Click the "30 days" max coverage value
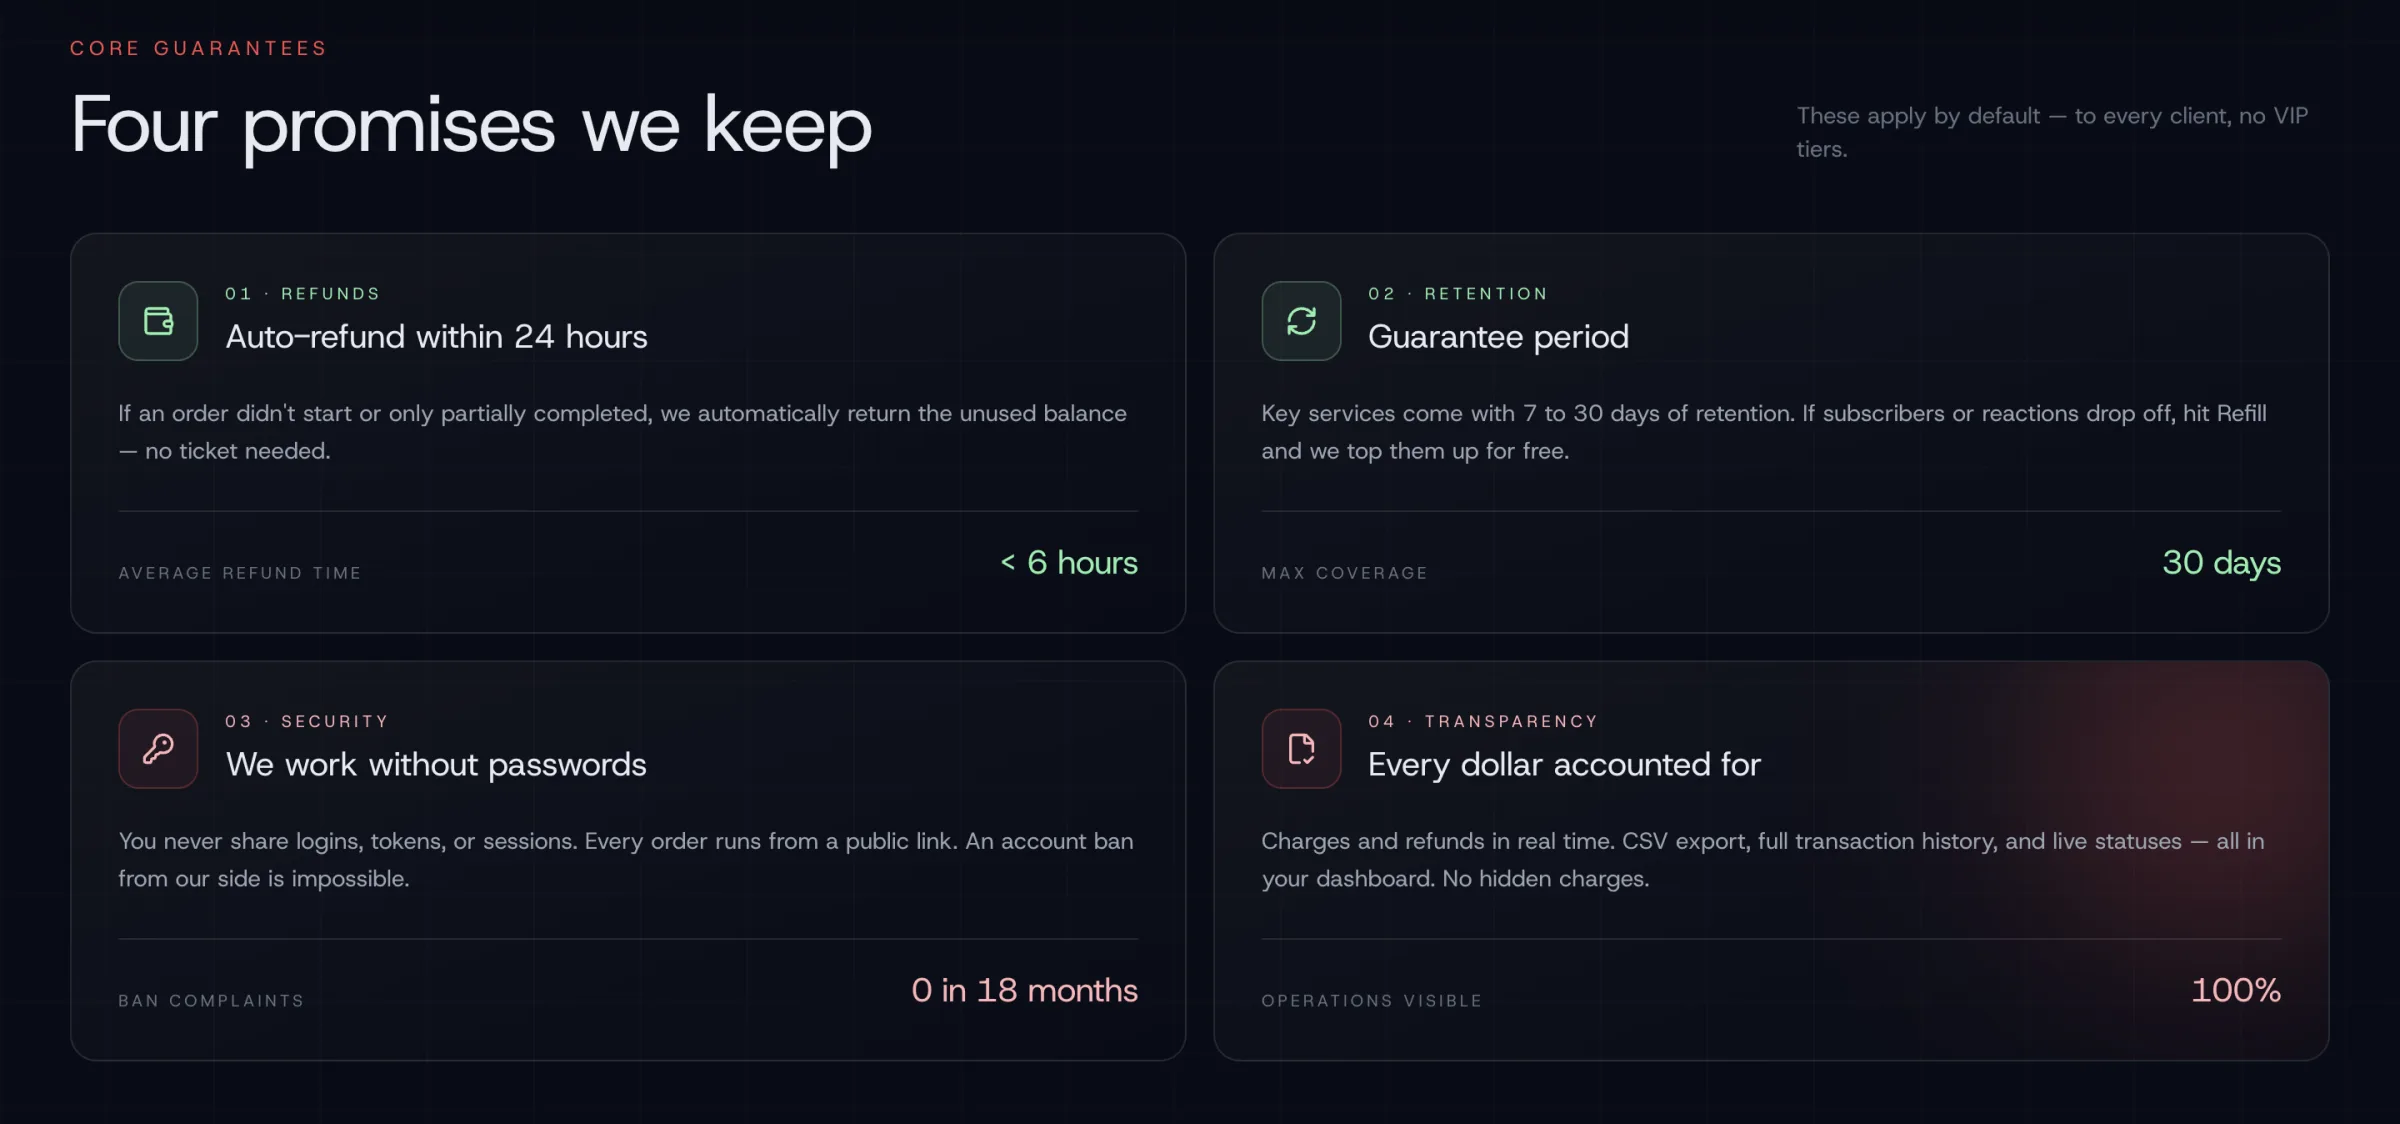Viewport: 2400px width, 1124px height. click(2221, 563)
